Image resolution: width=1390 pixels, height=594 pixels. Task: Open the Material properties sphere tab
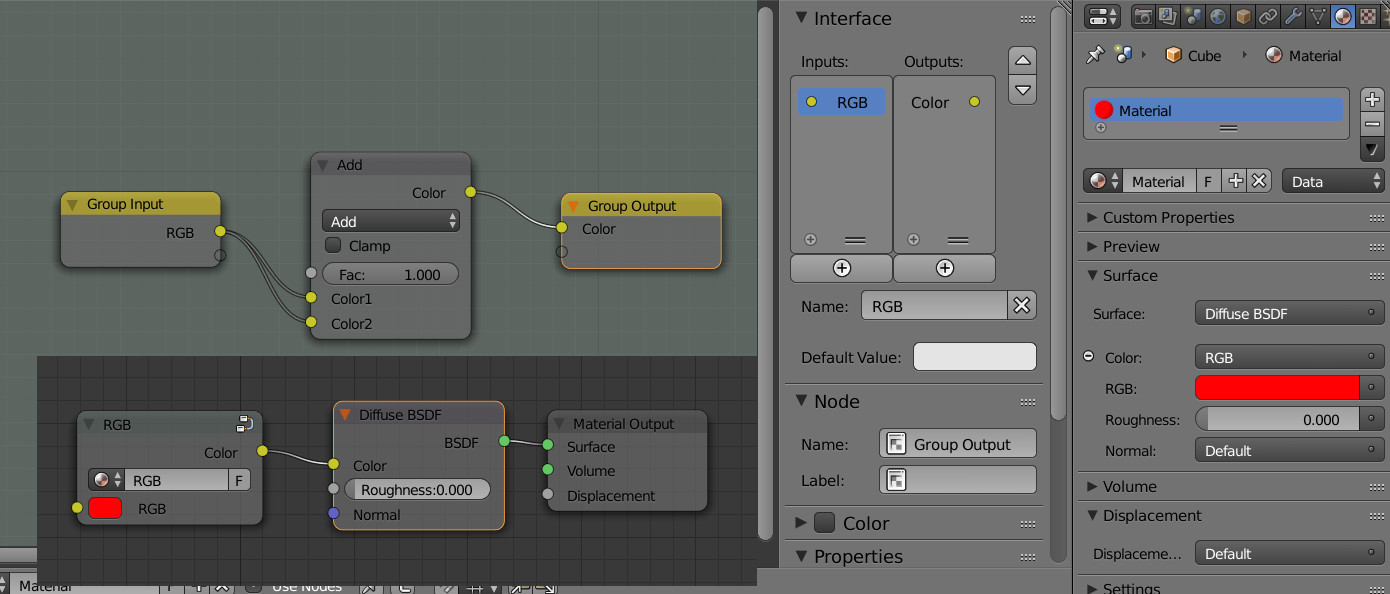pos(1343,16)
